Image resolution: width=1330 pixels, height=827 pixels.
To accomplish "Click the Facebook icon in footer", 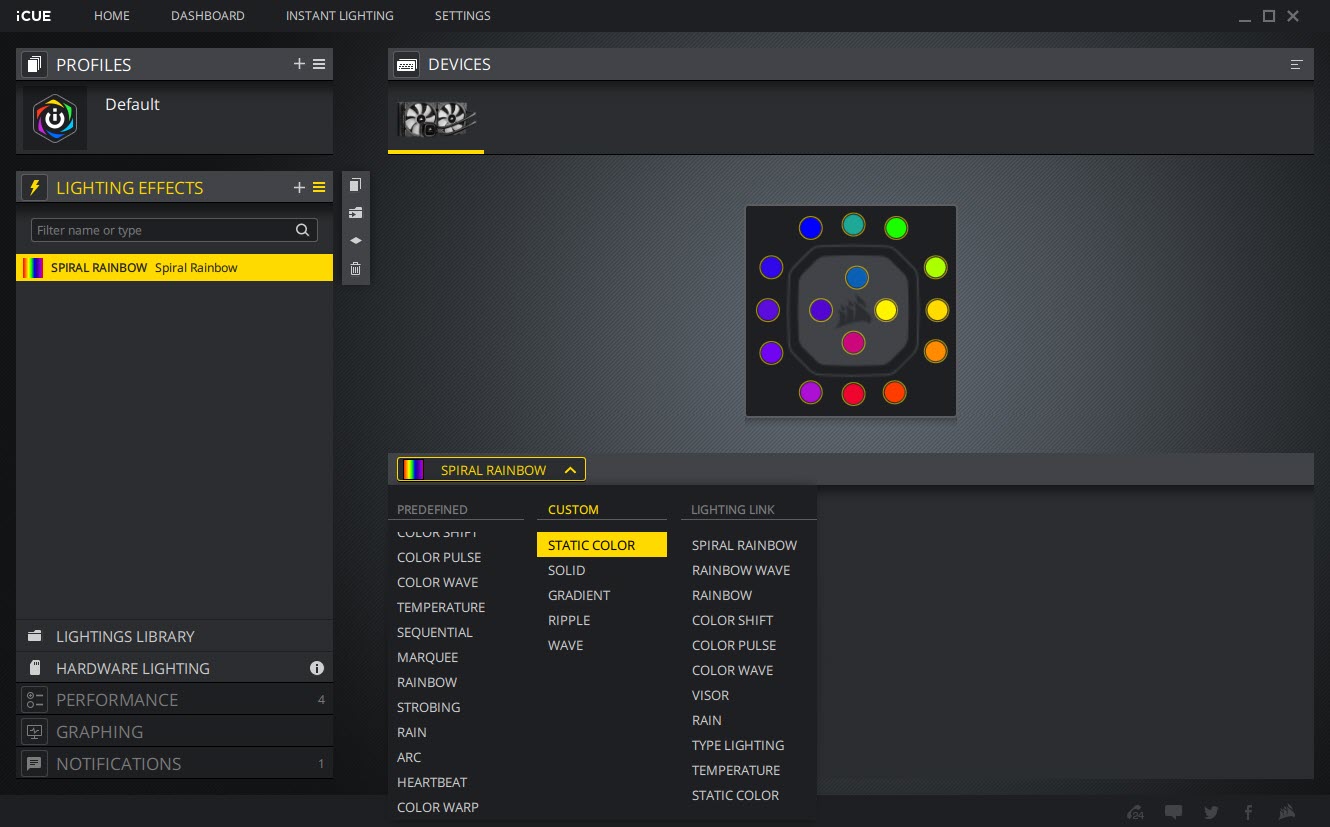I will (1249, 812).
